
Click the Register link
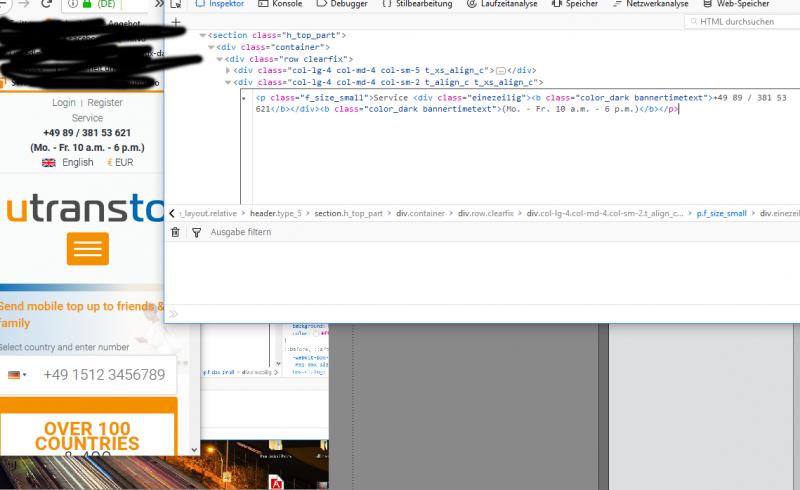(x=105, y=103)
